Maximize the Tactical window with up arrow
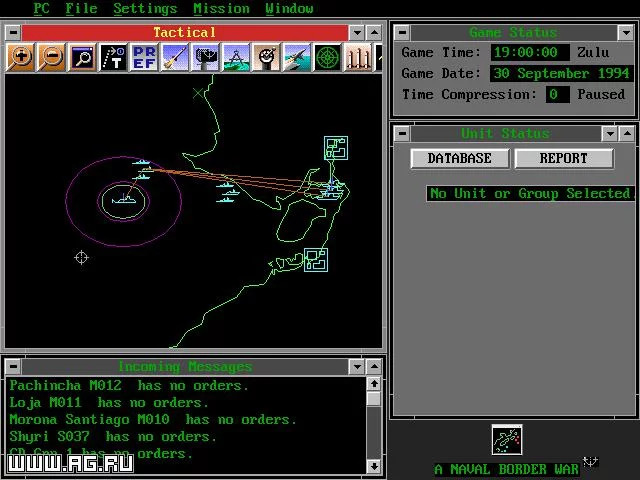This screenshot has width=640, height=480. pyautogui.click(x=374, y=33)
